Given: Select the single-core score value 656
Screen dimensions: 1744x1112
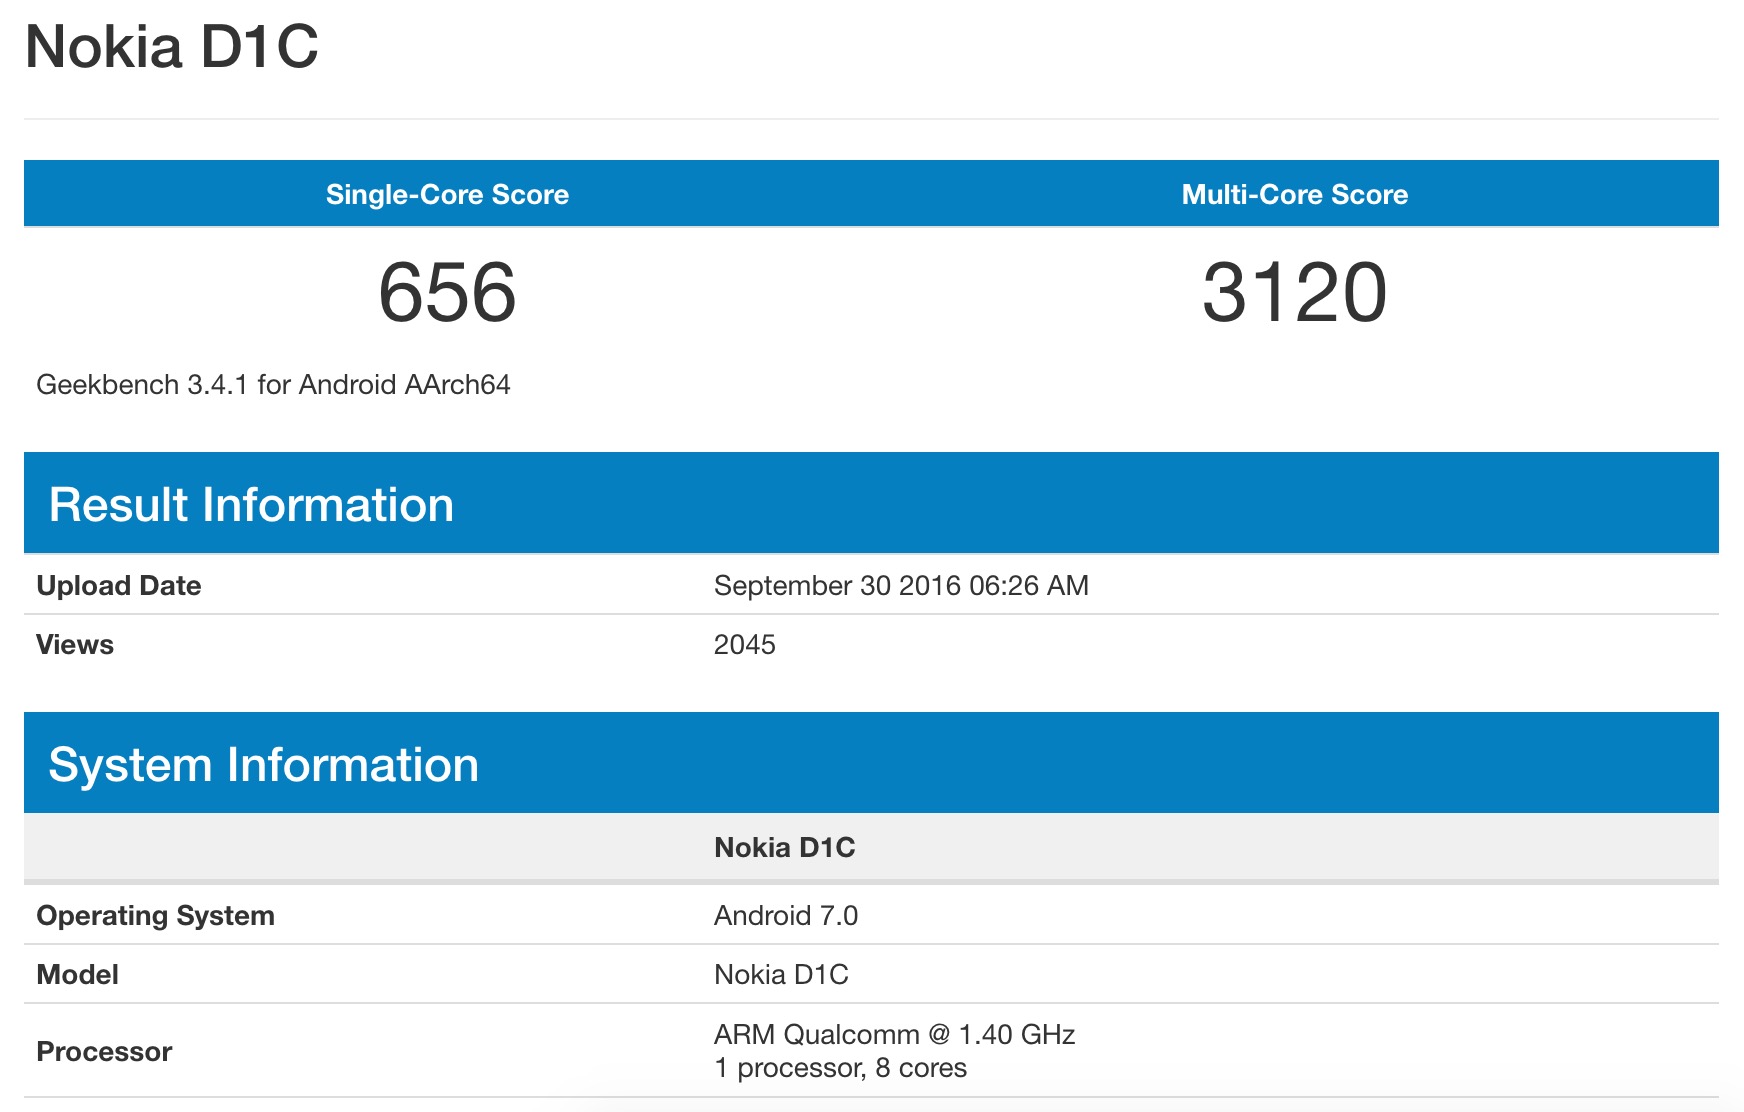Looking at the screenshot, I should tap(447, 293).
